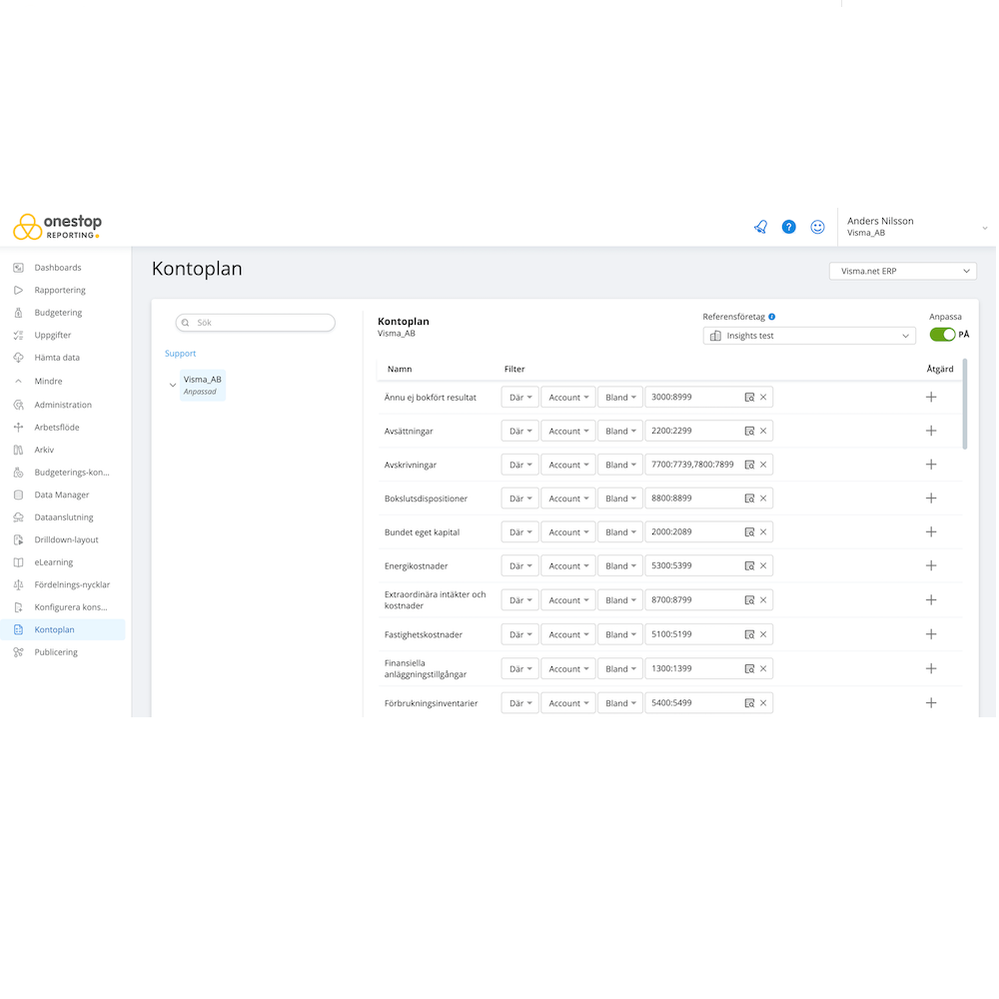Open Account dropdown in Bundet eget kapital row
The image size is (999, 999).
click(568, 532)
